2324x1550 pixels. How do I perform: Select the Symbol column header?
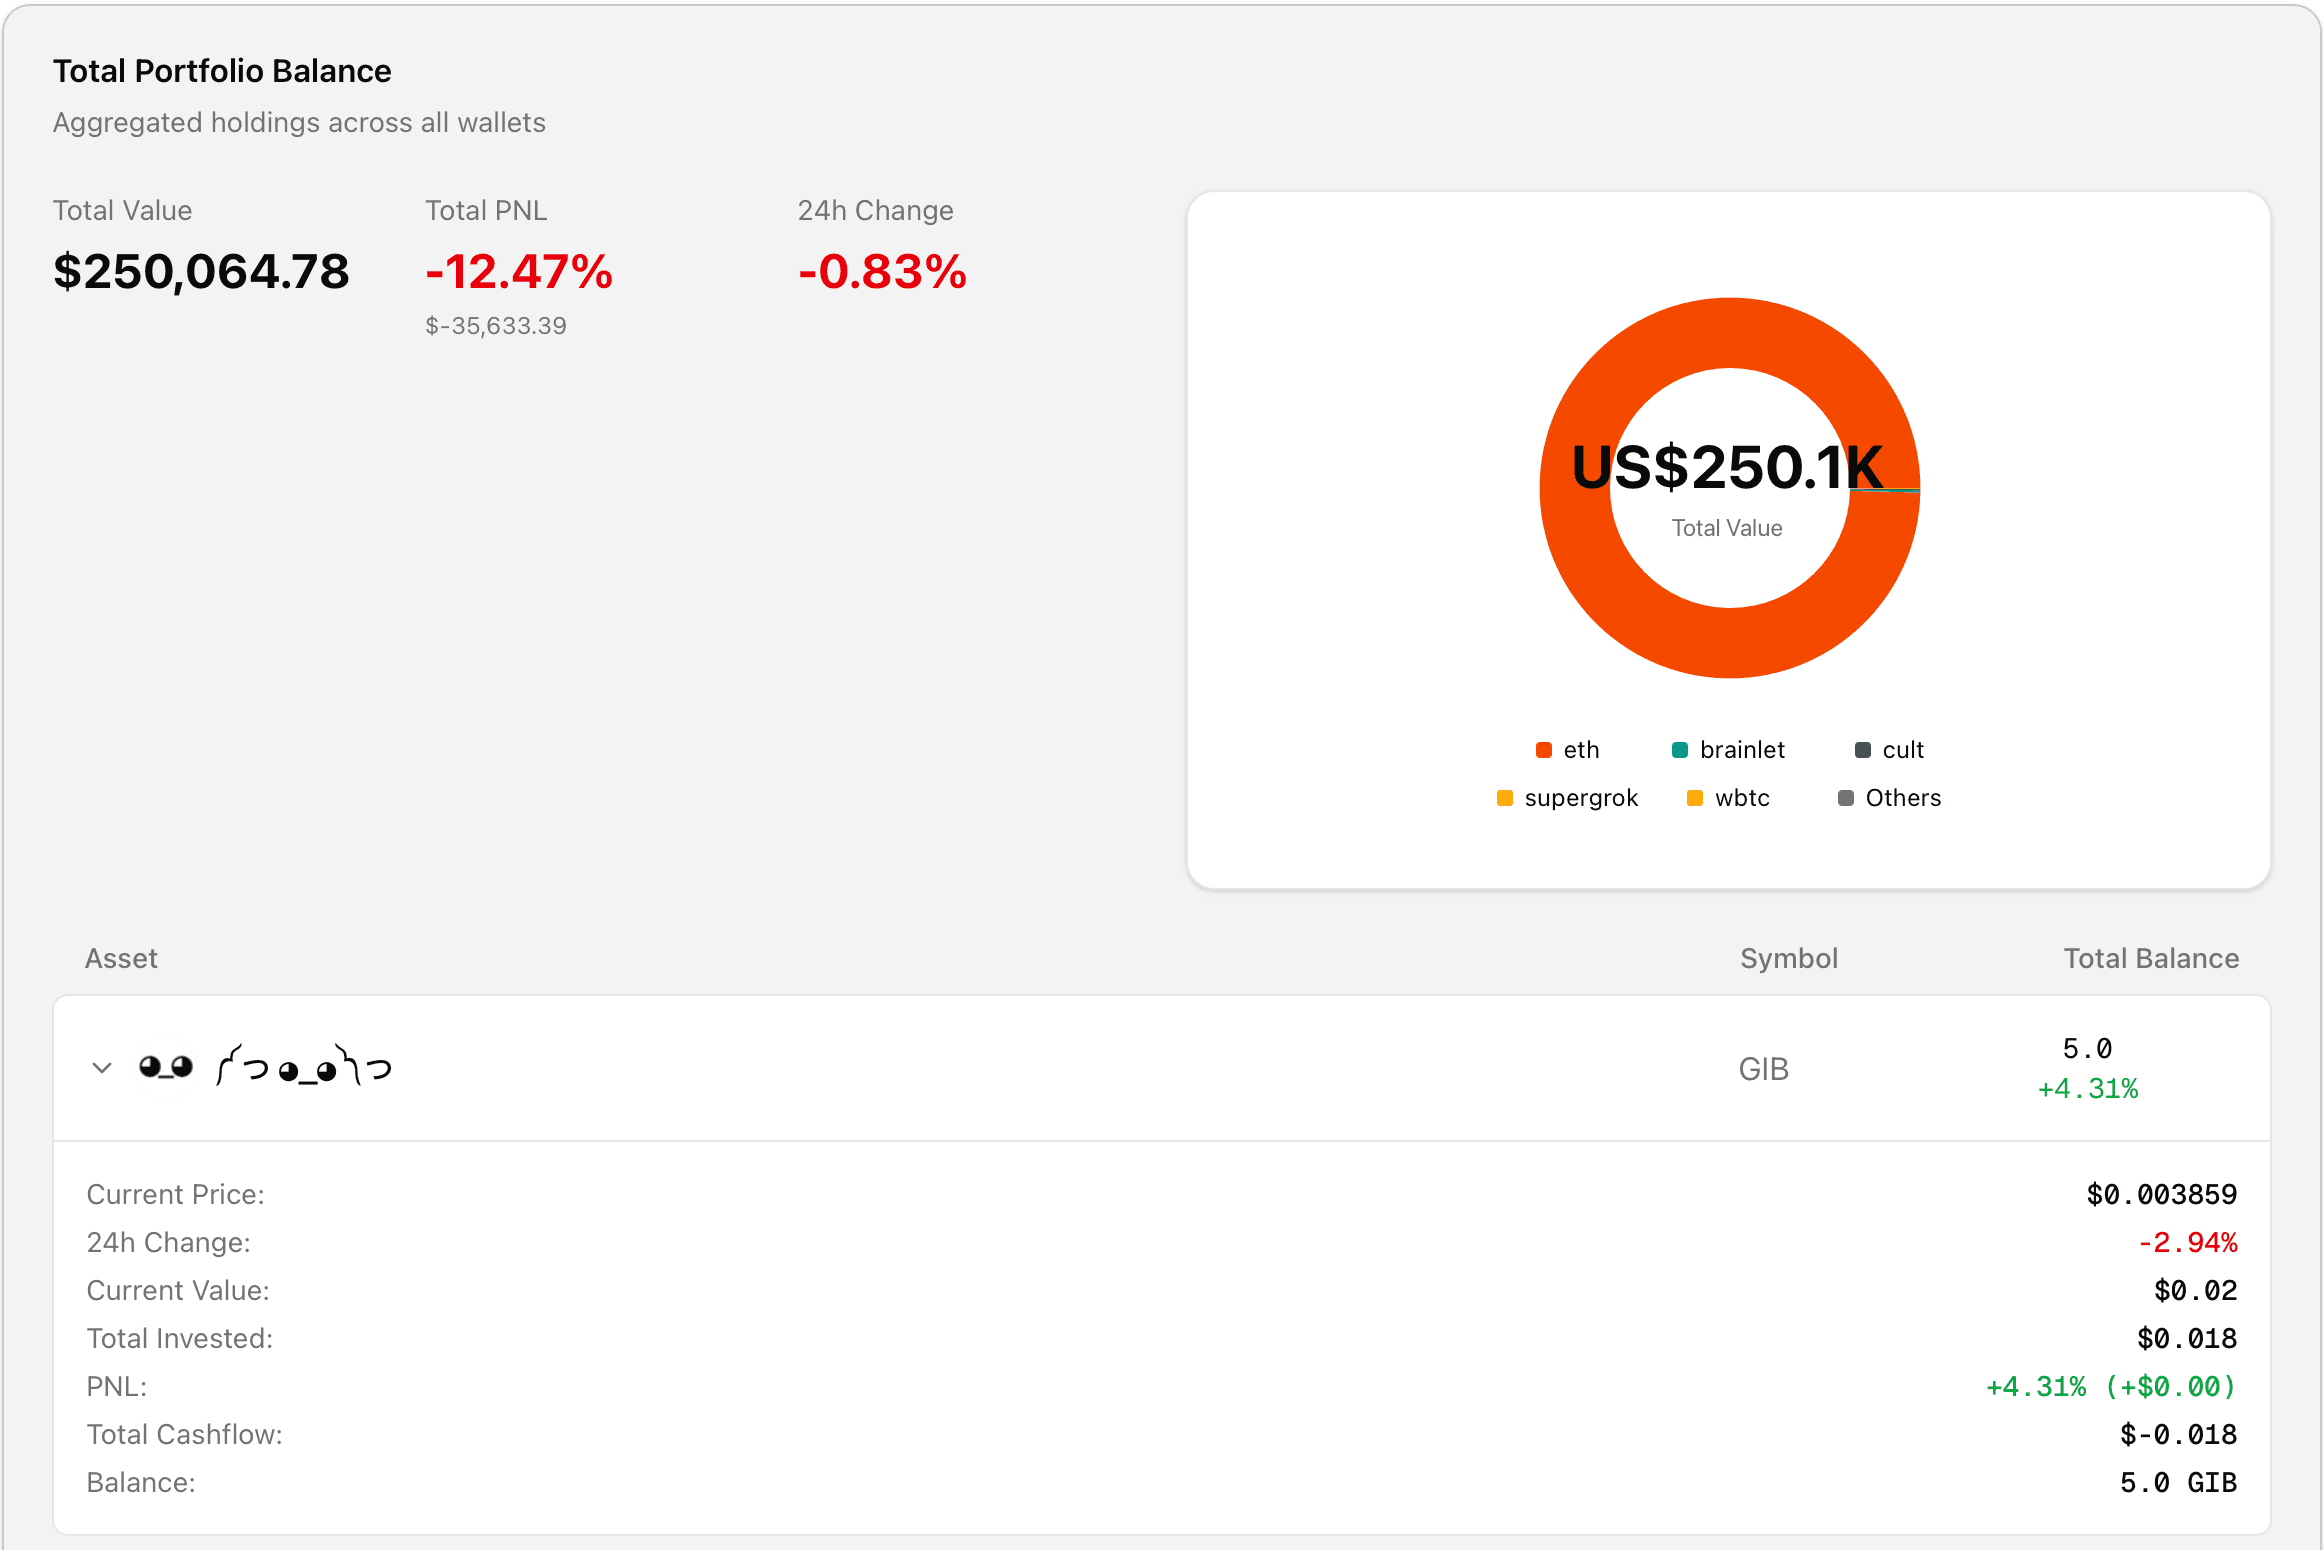pos(1789,958)
